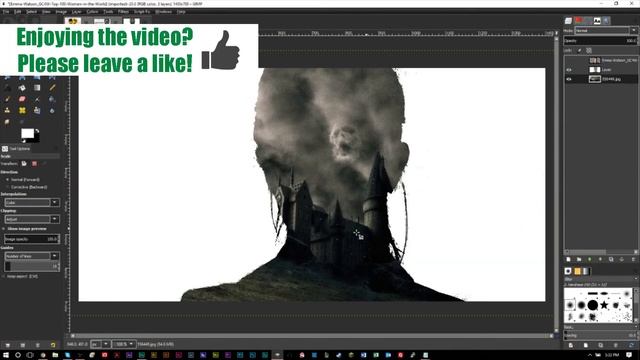Image resolution: width=640 pixels, height=360 pixels.
Task: Duplicate the selected layer
Action: click(611, 260)
